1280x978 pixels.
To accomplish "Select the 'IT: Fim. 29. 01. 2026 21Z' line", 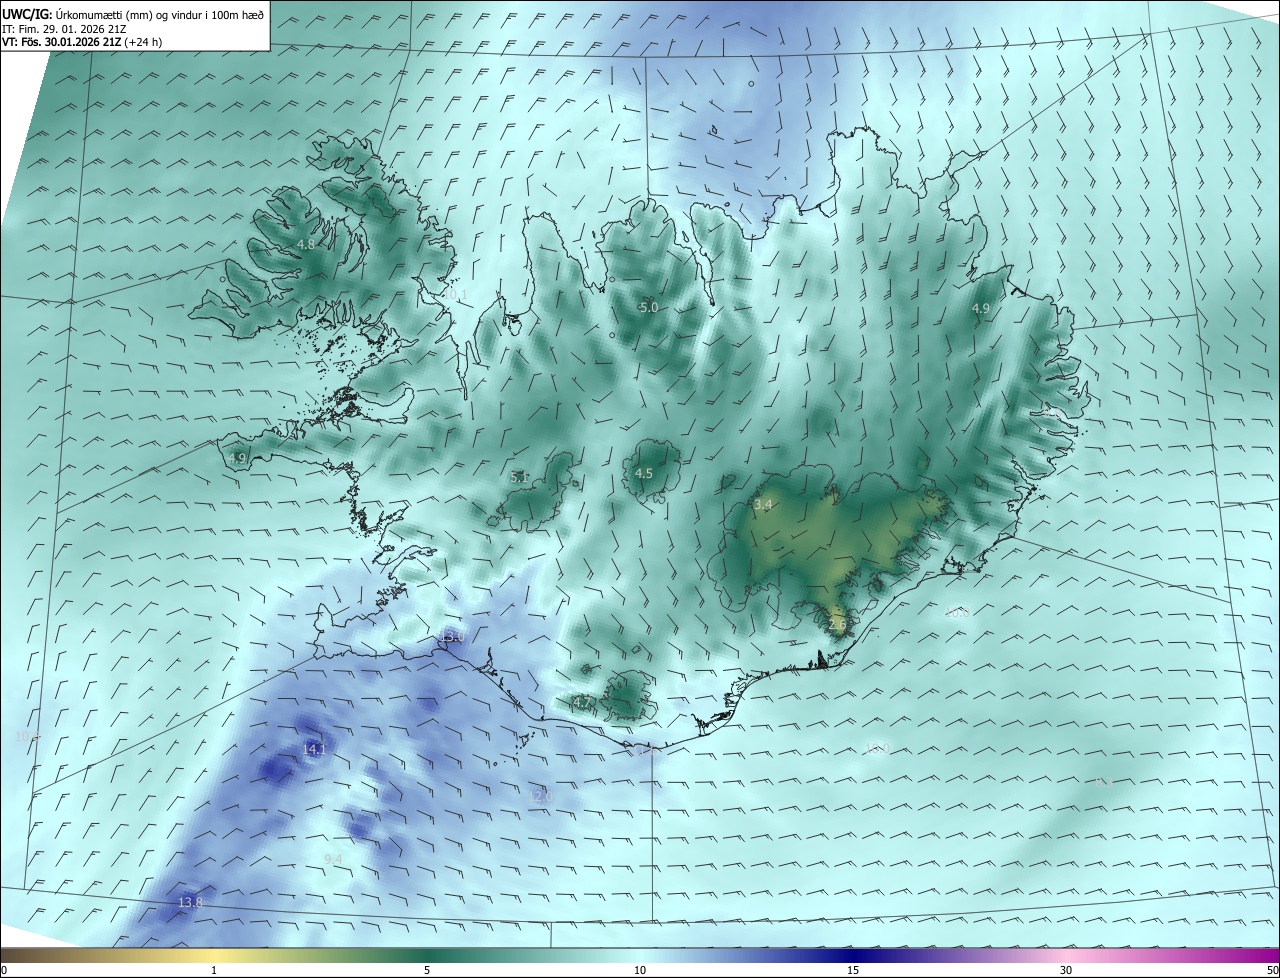I will click(63, 28).
